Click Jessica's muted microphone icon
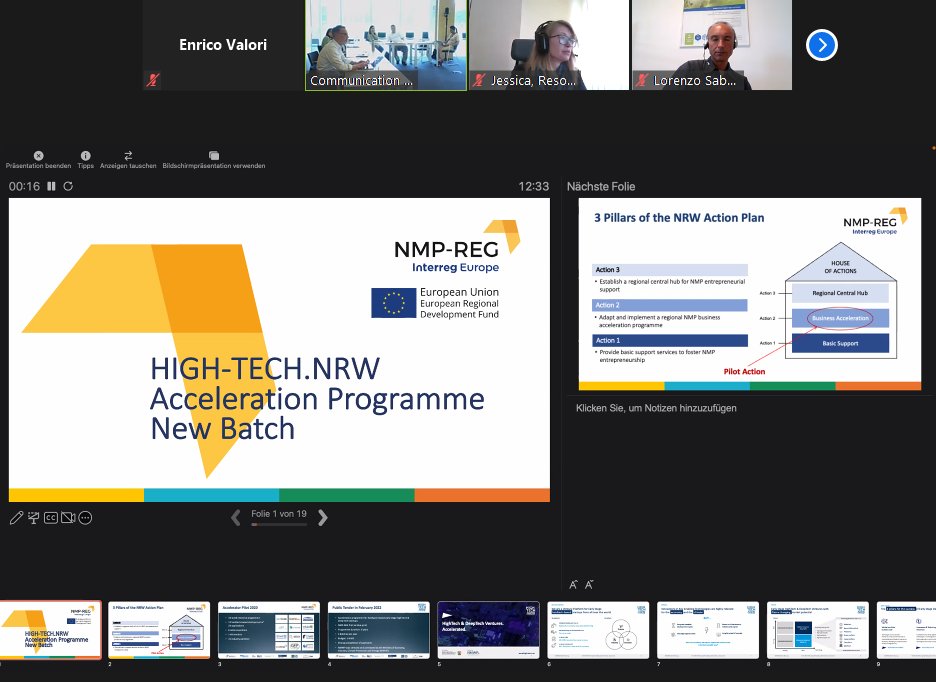The width and height of the screenshot is (936, 682). pos(479,80)
